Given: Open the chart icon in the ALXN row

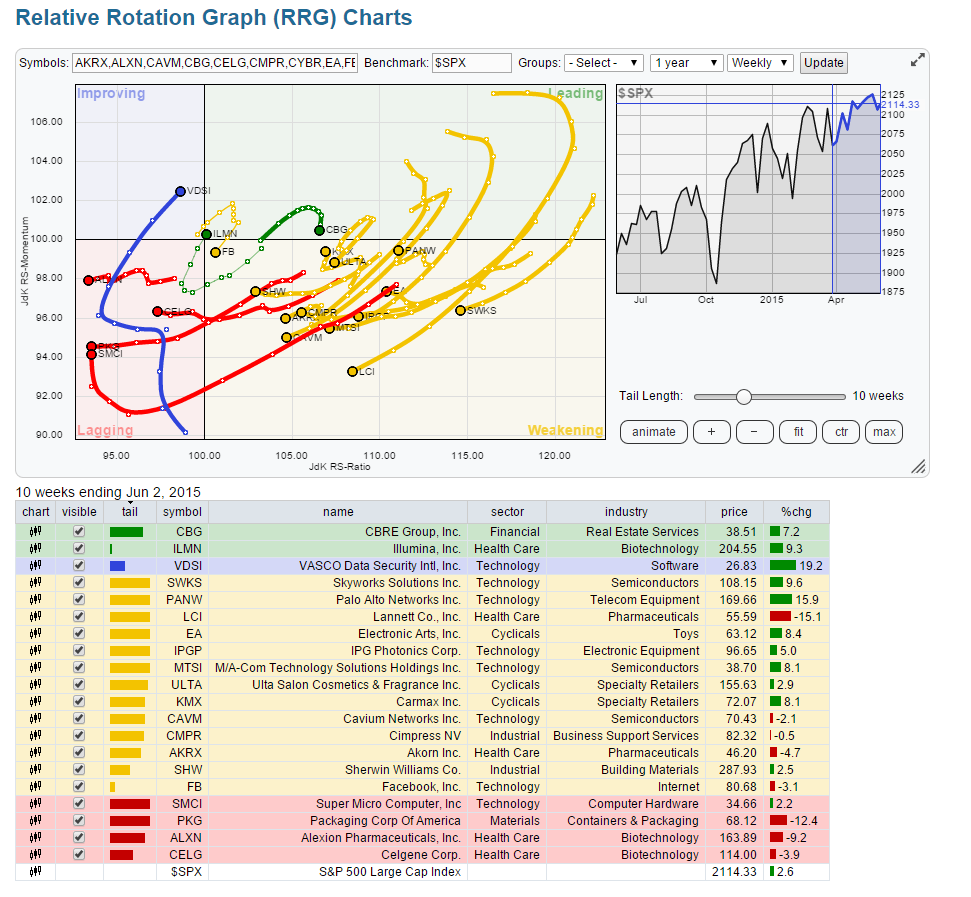Looking at the screenshot, I should click(x=35, y=838).
